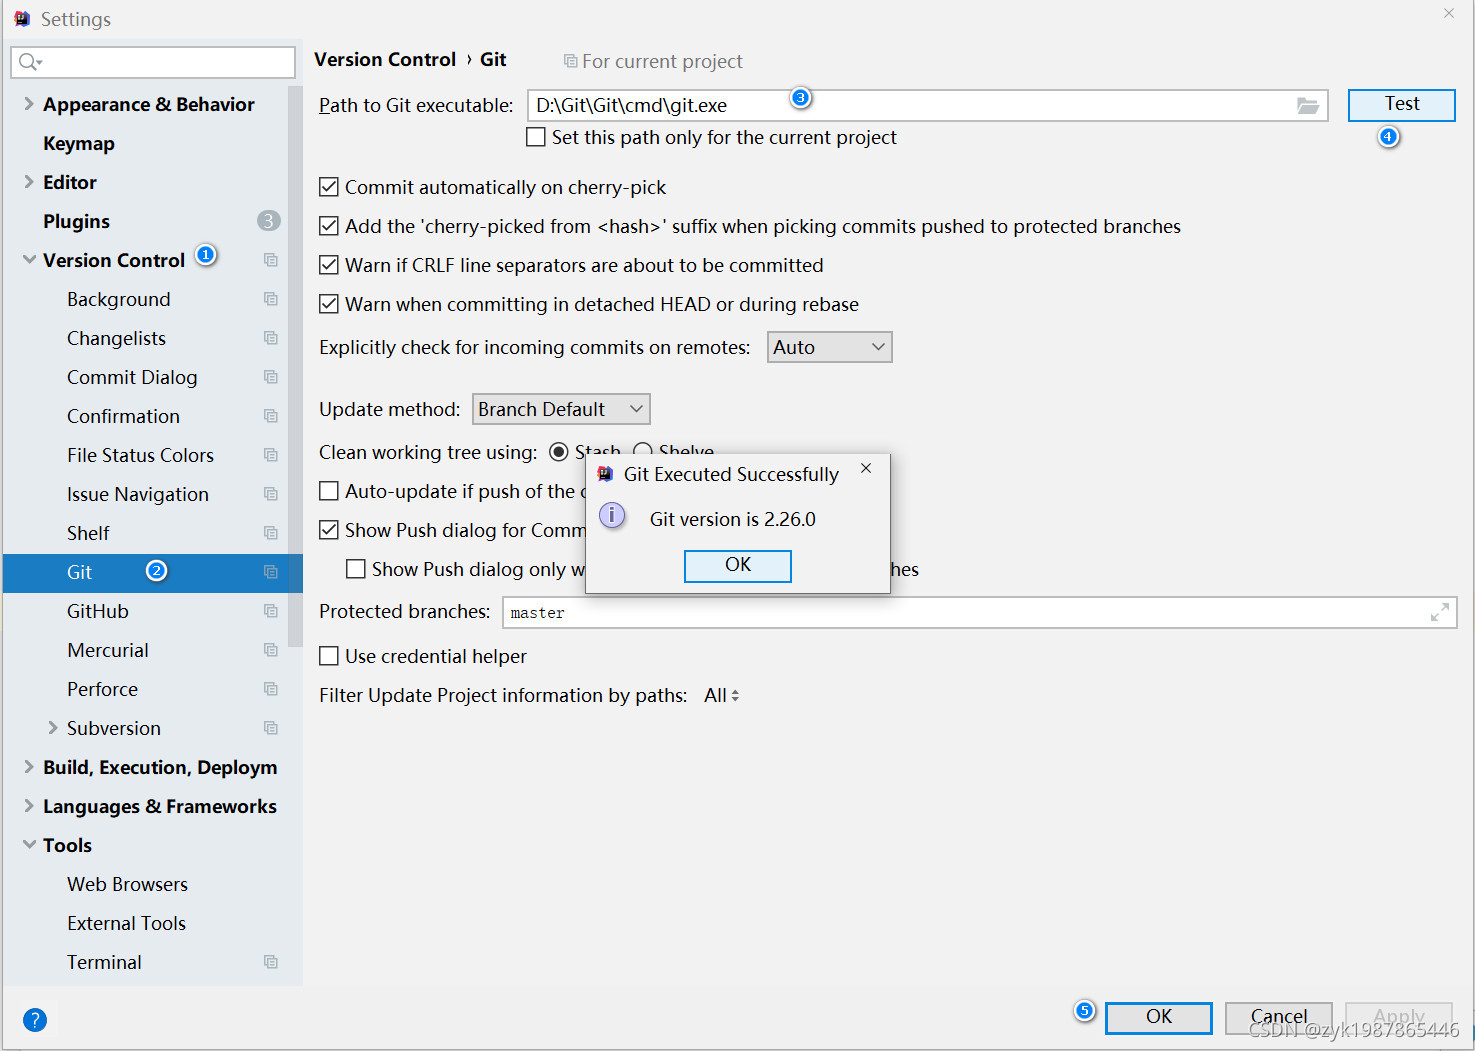This screenshot has height=1051, width=1475.
Task: Open the GitHub settings page
Action: point(98,612)
